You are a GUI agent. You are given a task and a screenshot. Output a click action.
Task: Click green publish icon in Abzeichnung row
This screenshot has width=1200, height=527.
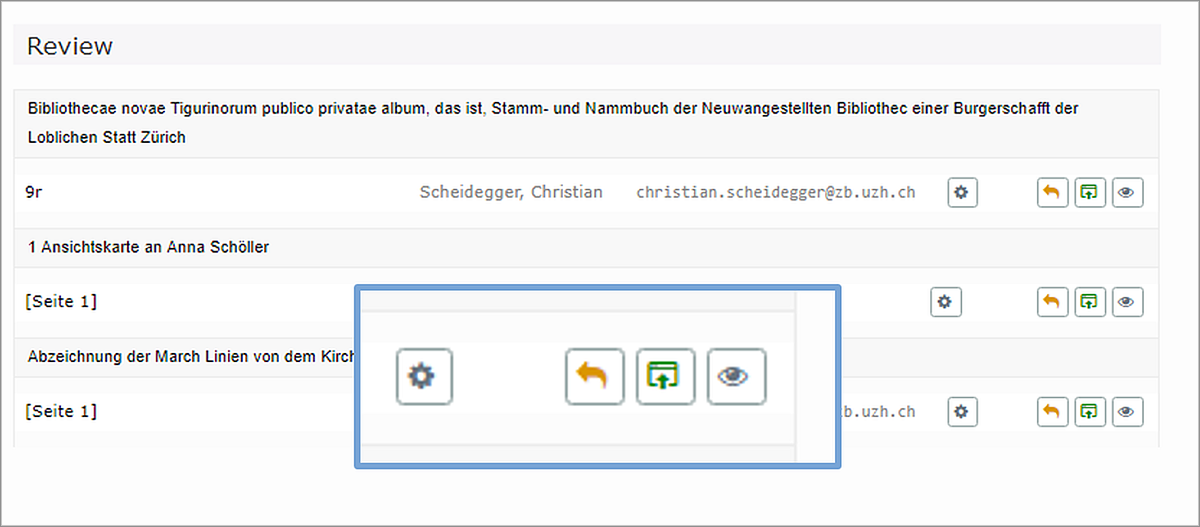[1090, 411]
